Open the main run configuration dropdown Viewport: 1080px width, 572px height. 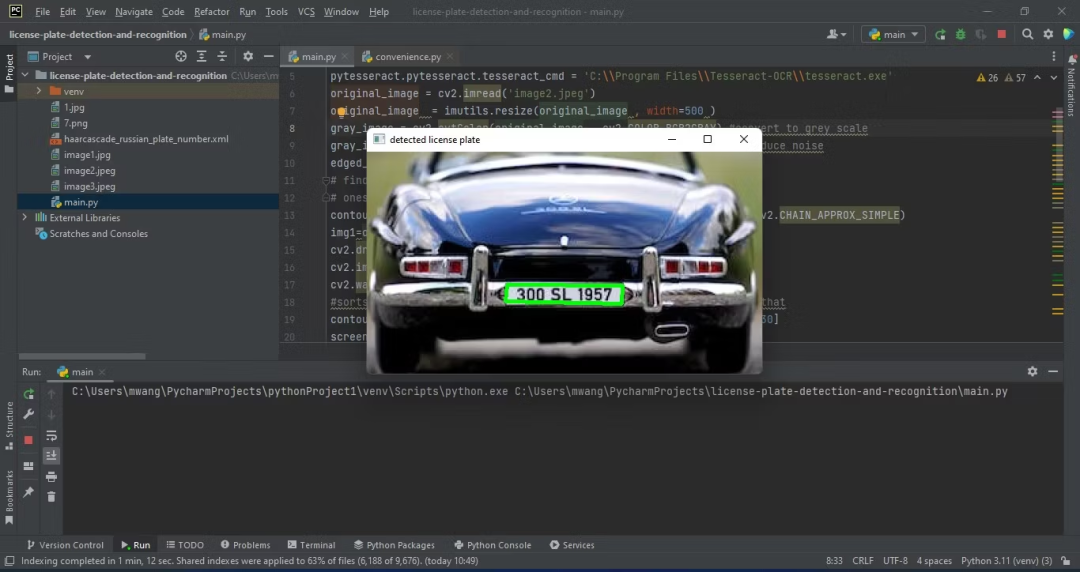pyautogui.click(x=893, y=34)
